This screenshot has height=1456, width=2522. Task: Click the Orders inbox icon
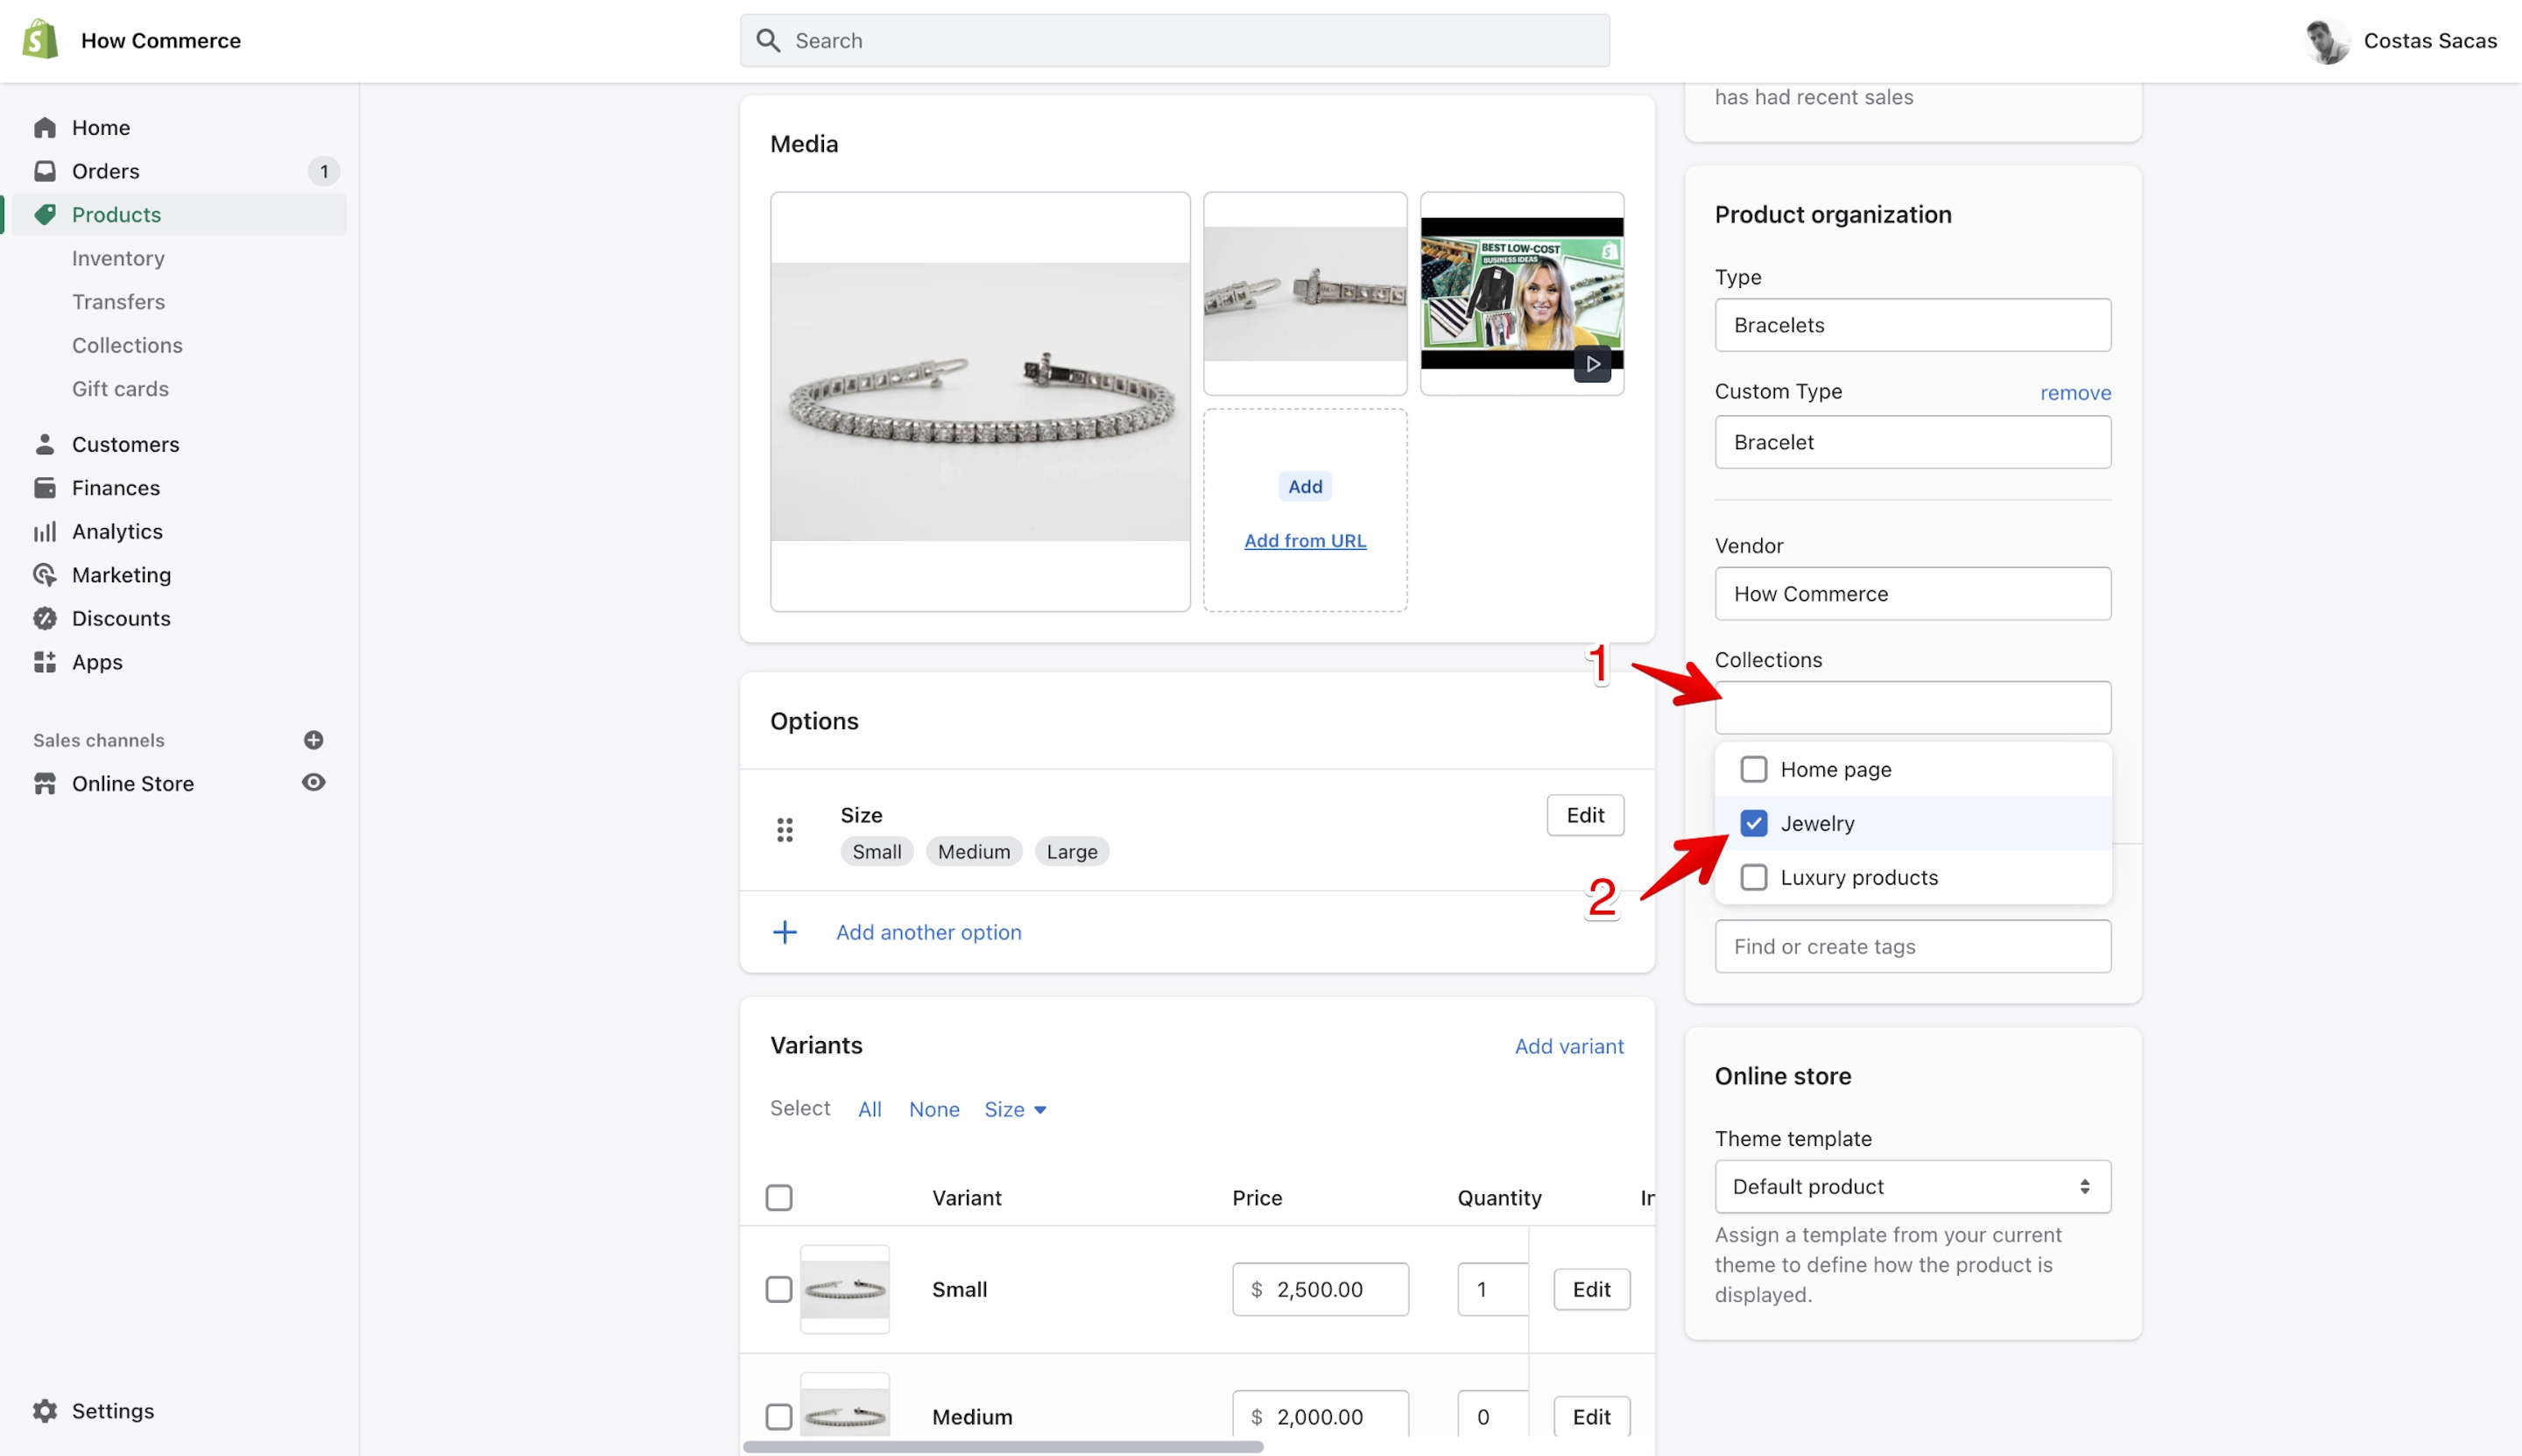pyautogui.click(x=45, y=171)
